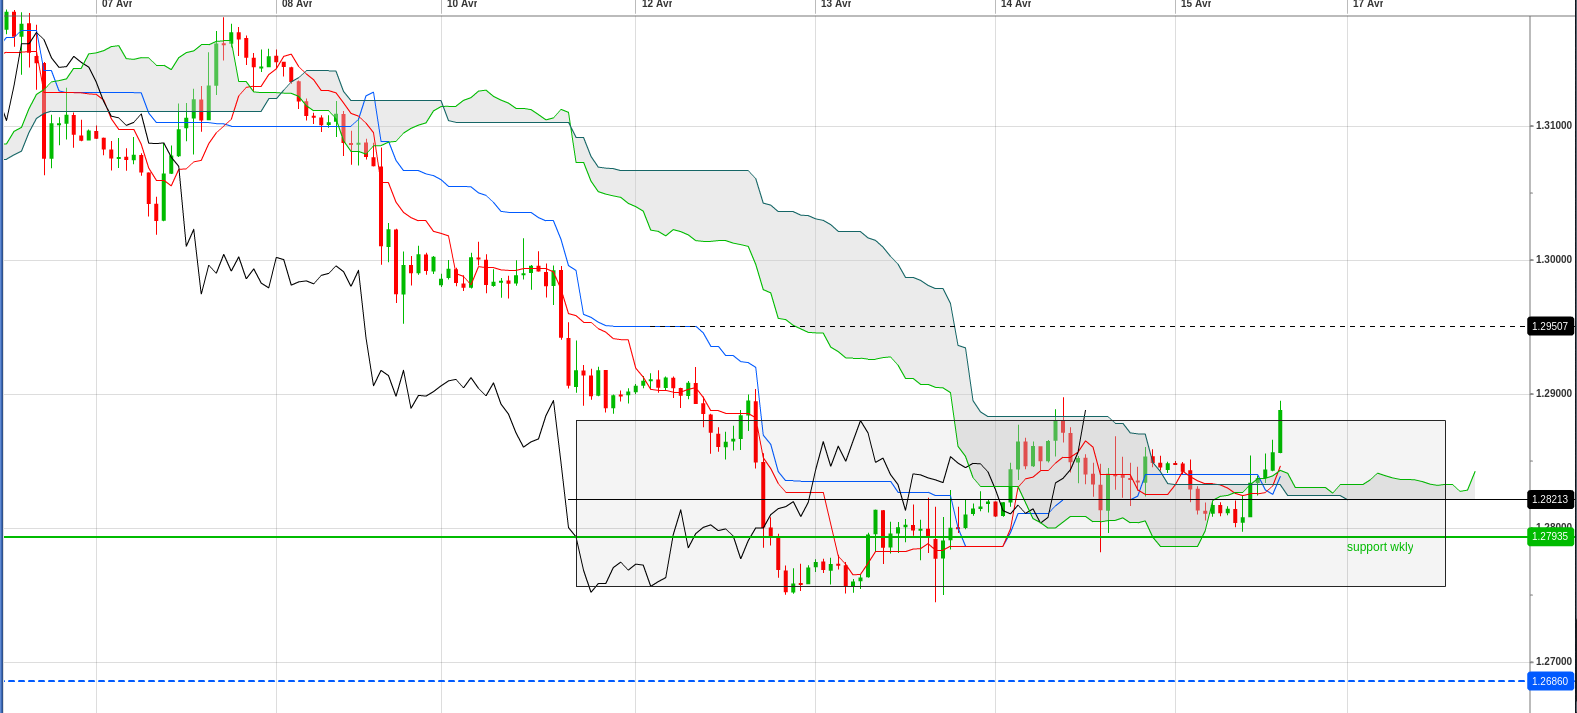Click the '10 Avr' date label
Viewport: 1577px width, 713px height.
coord(462,4)
